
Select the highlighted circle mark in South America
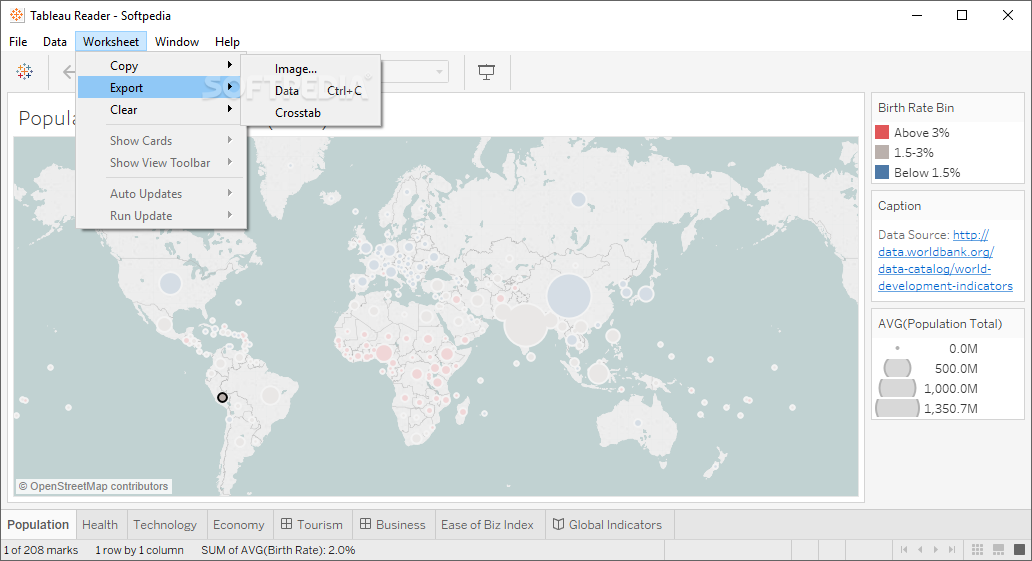point(222,398)
